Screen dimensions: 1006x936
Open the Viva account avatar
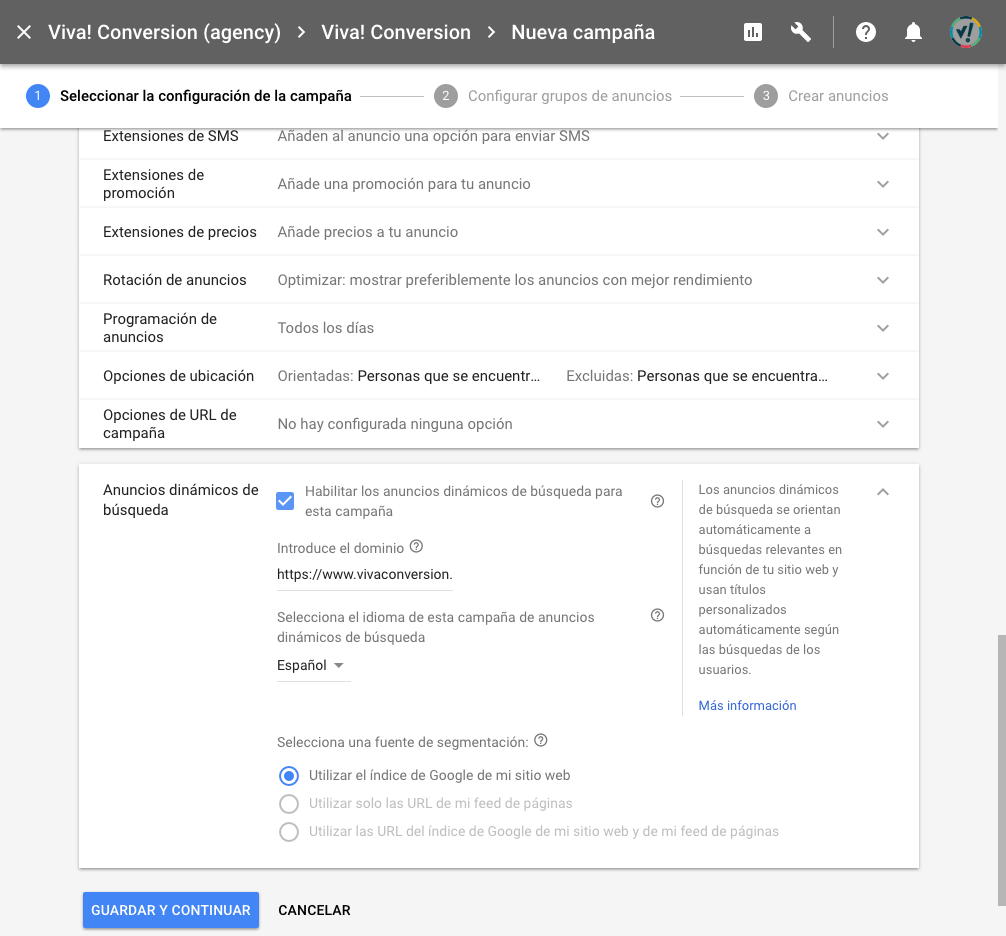tap(965, 32)
